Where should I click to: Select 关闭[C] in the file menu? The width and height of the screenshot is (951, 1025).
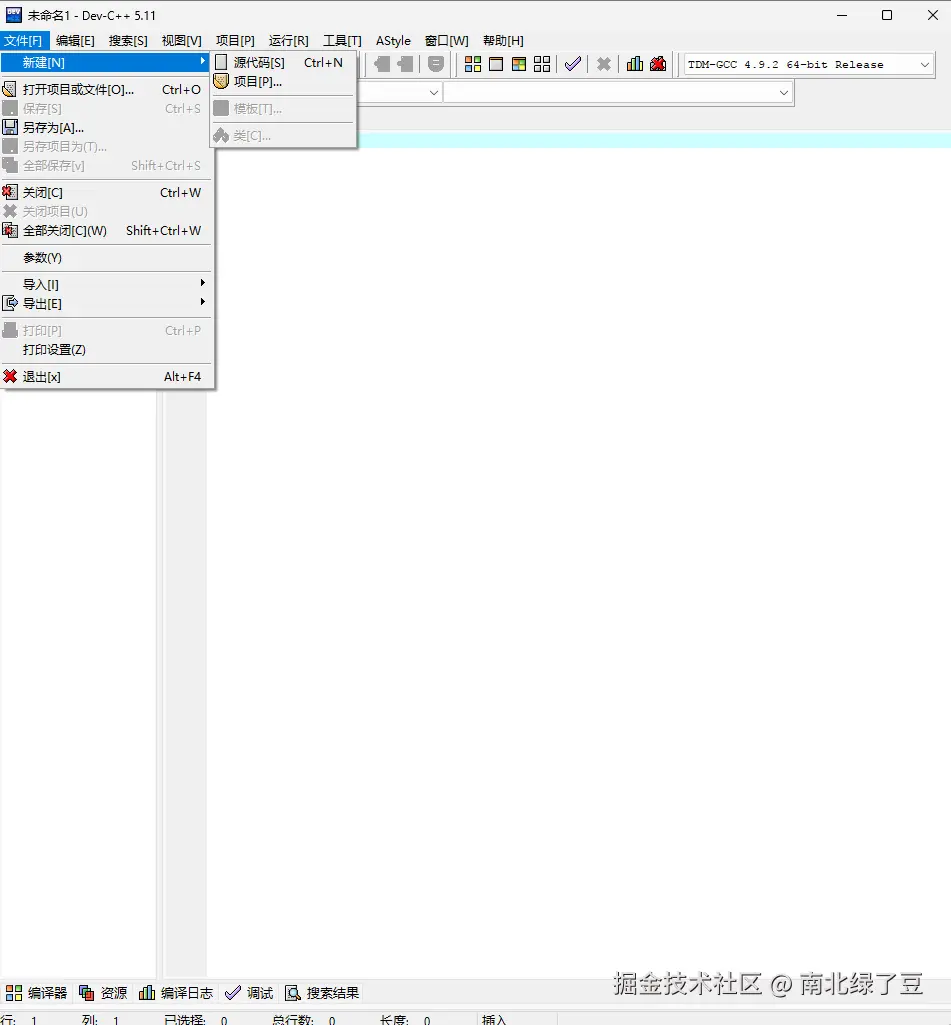coord(106,192)
